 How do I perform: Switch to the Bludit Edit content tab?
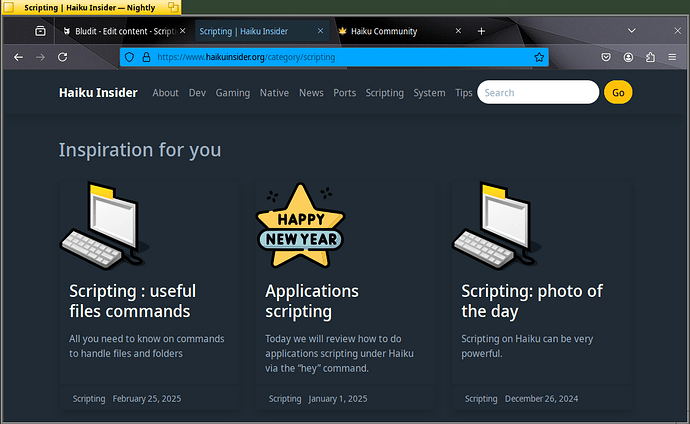(x=123, y=31)
